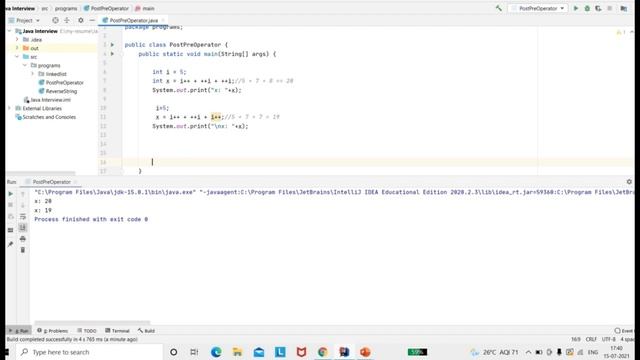Collapse the src folder
This screenshot has width=640, height=360.
click(17, 57)
